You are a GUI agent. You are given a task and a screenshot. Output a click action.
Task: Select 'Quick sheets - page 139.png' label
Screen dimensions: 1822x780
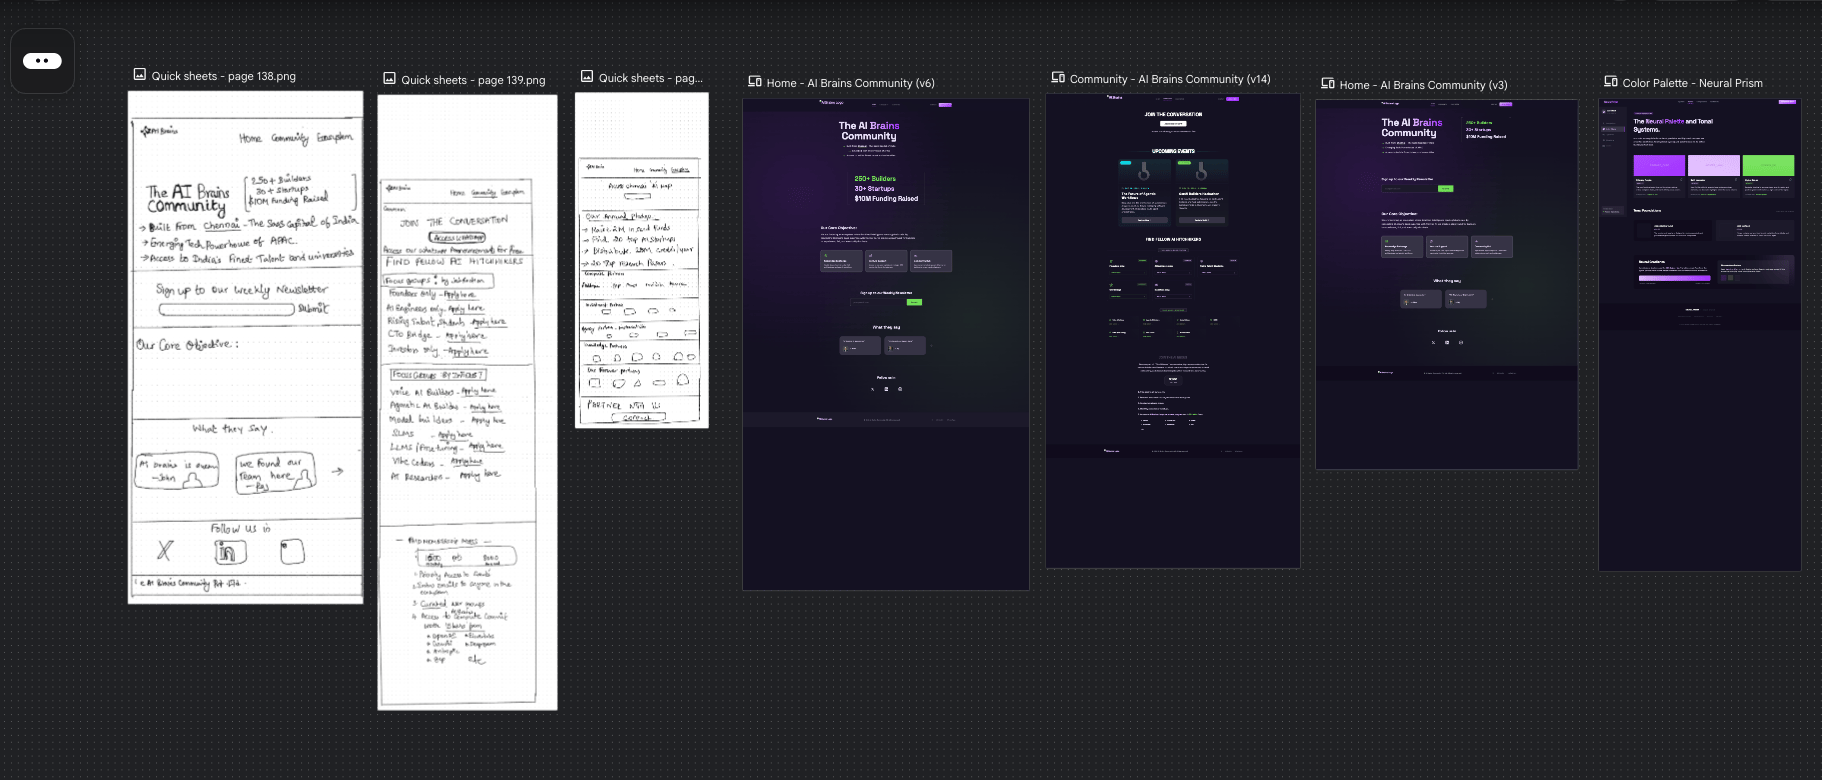point(474,80)
